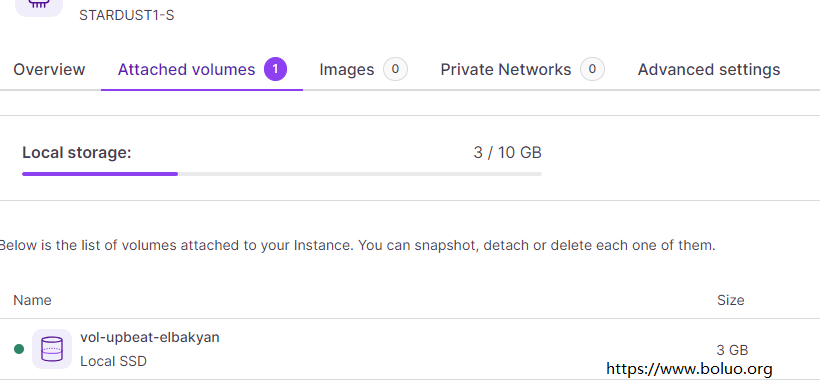Click the STARDUST1-S instance type label
820x387 pixels.
(127, 16)
